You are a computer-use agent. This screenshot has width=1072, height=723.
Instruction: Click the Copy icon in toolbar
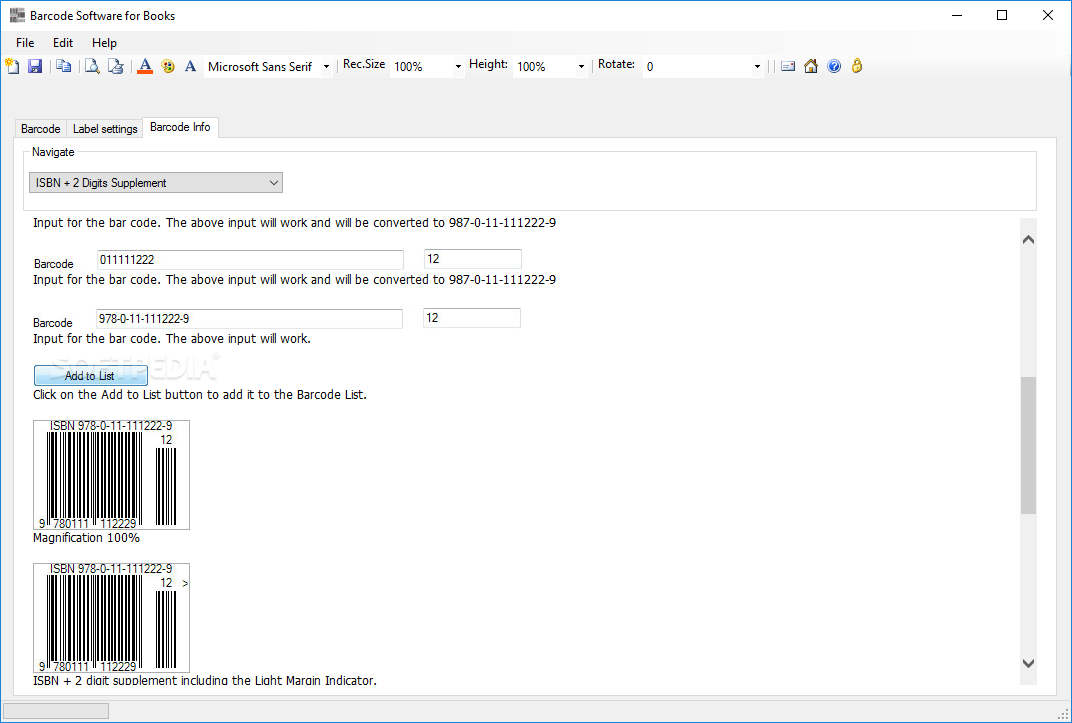pos(64,66)
